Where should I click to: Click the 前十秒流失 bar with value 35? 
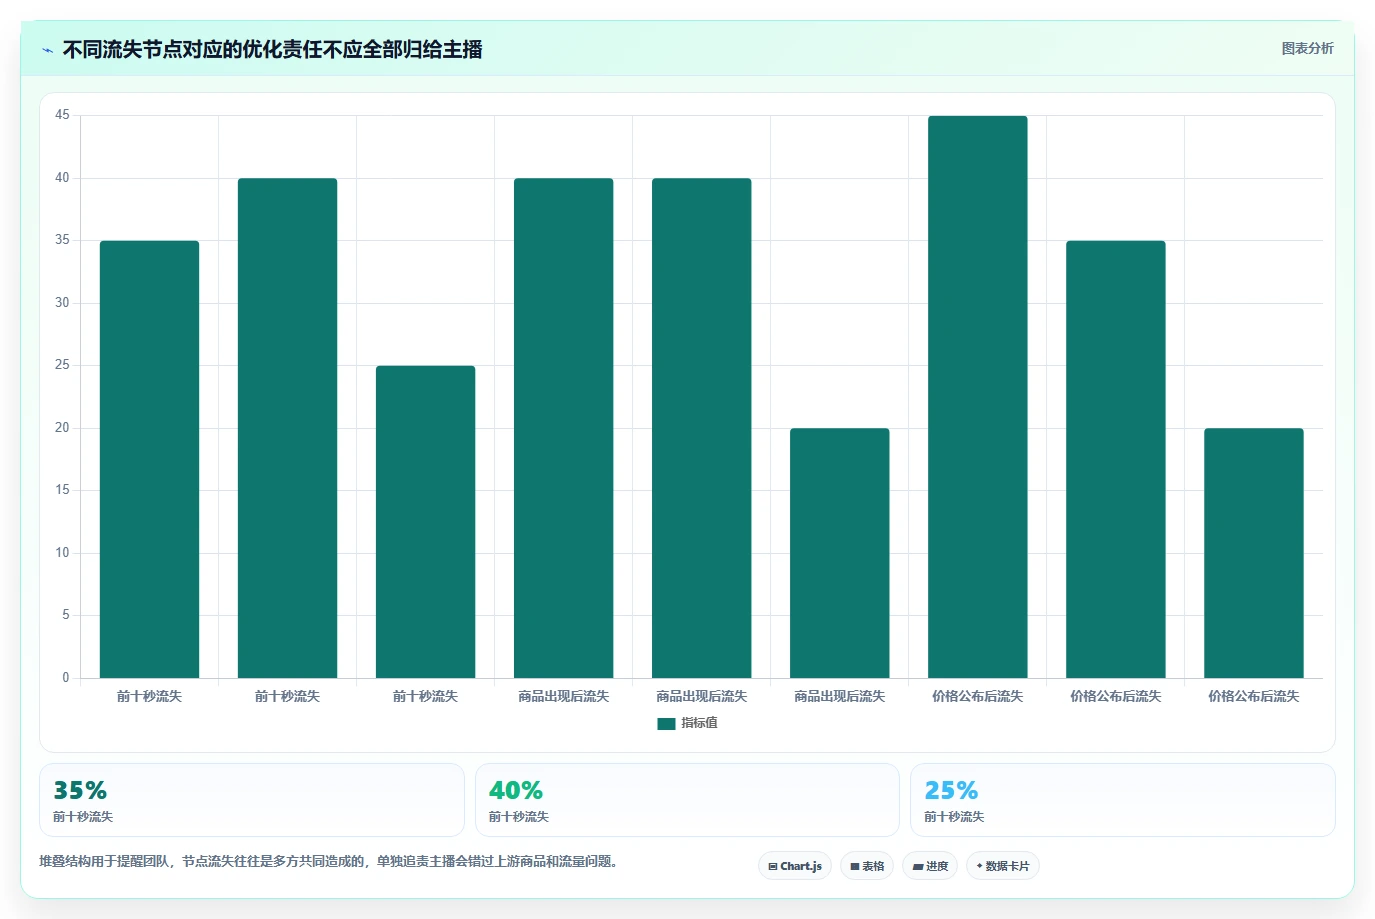(x=149, y=459)
